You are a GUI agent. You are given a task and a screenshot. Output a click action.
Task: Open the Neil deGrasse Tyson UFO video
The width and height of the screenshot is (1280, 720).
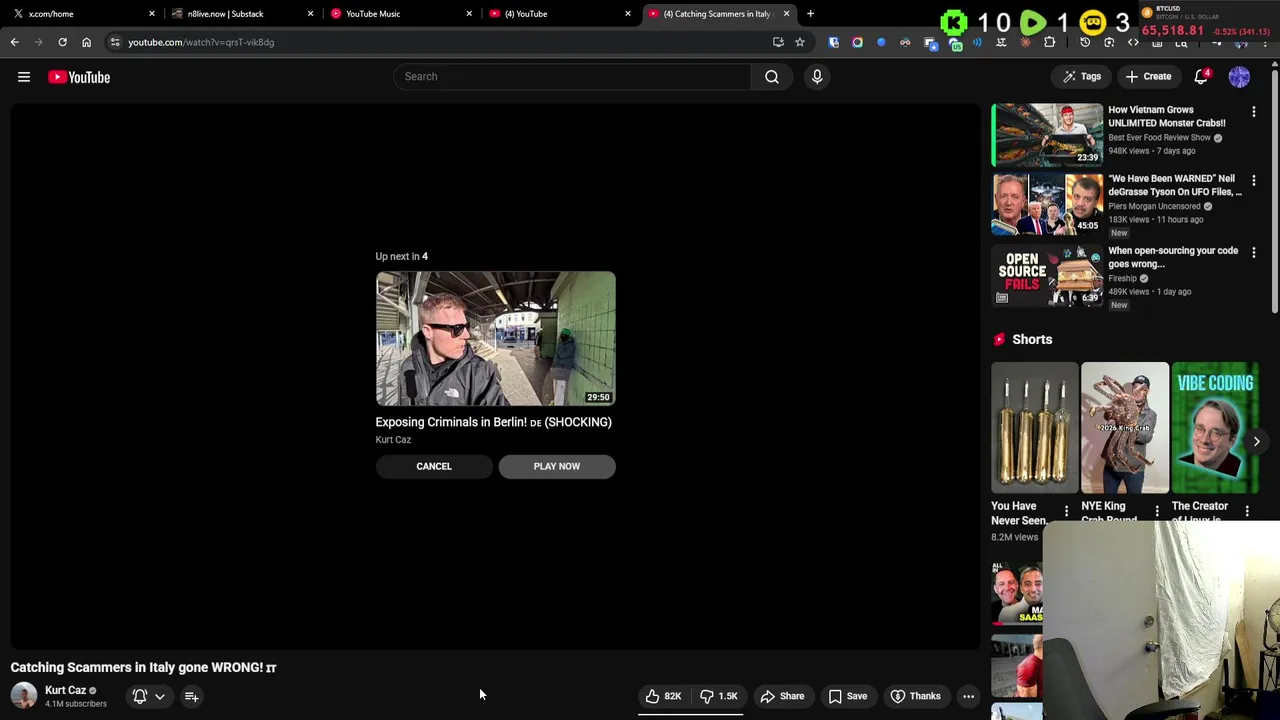tap(1047, 203)
